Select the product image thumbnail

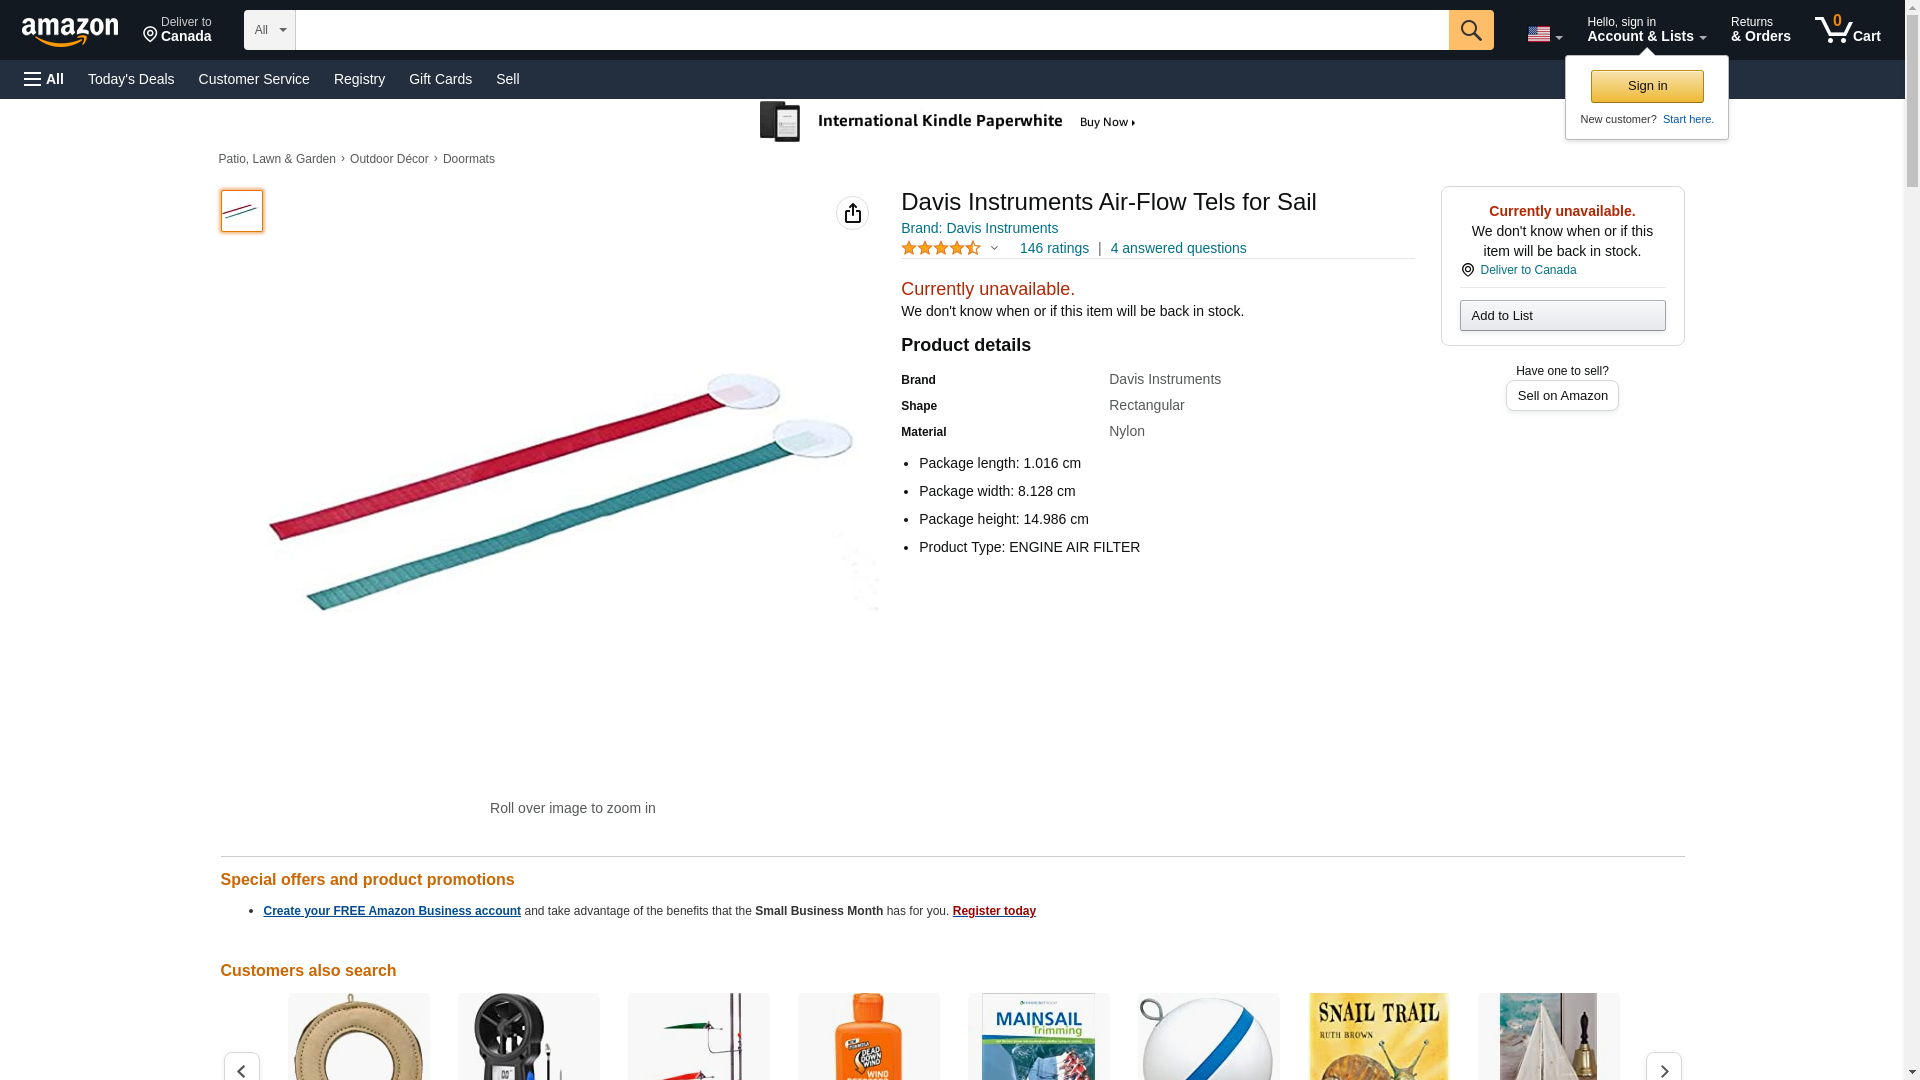(242, 211)
